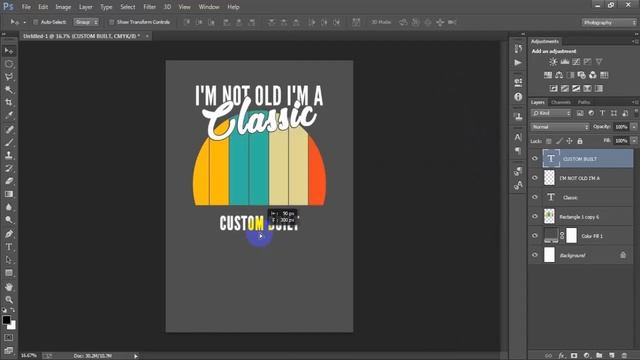
Task: Select the Eraser tool
Action: click(x=9, y=181)
